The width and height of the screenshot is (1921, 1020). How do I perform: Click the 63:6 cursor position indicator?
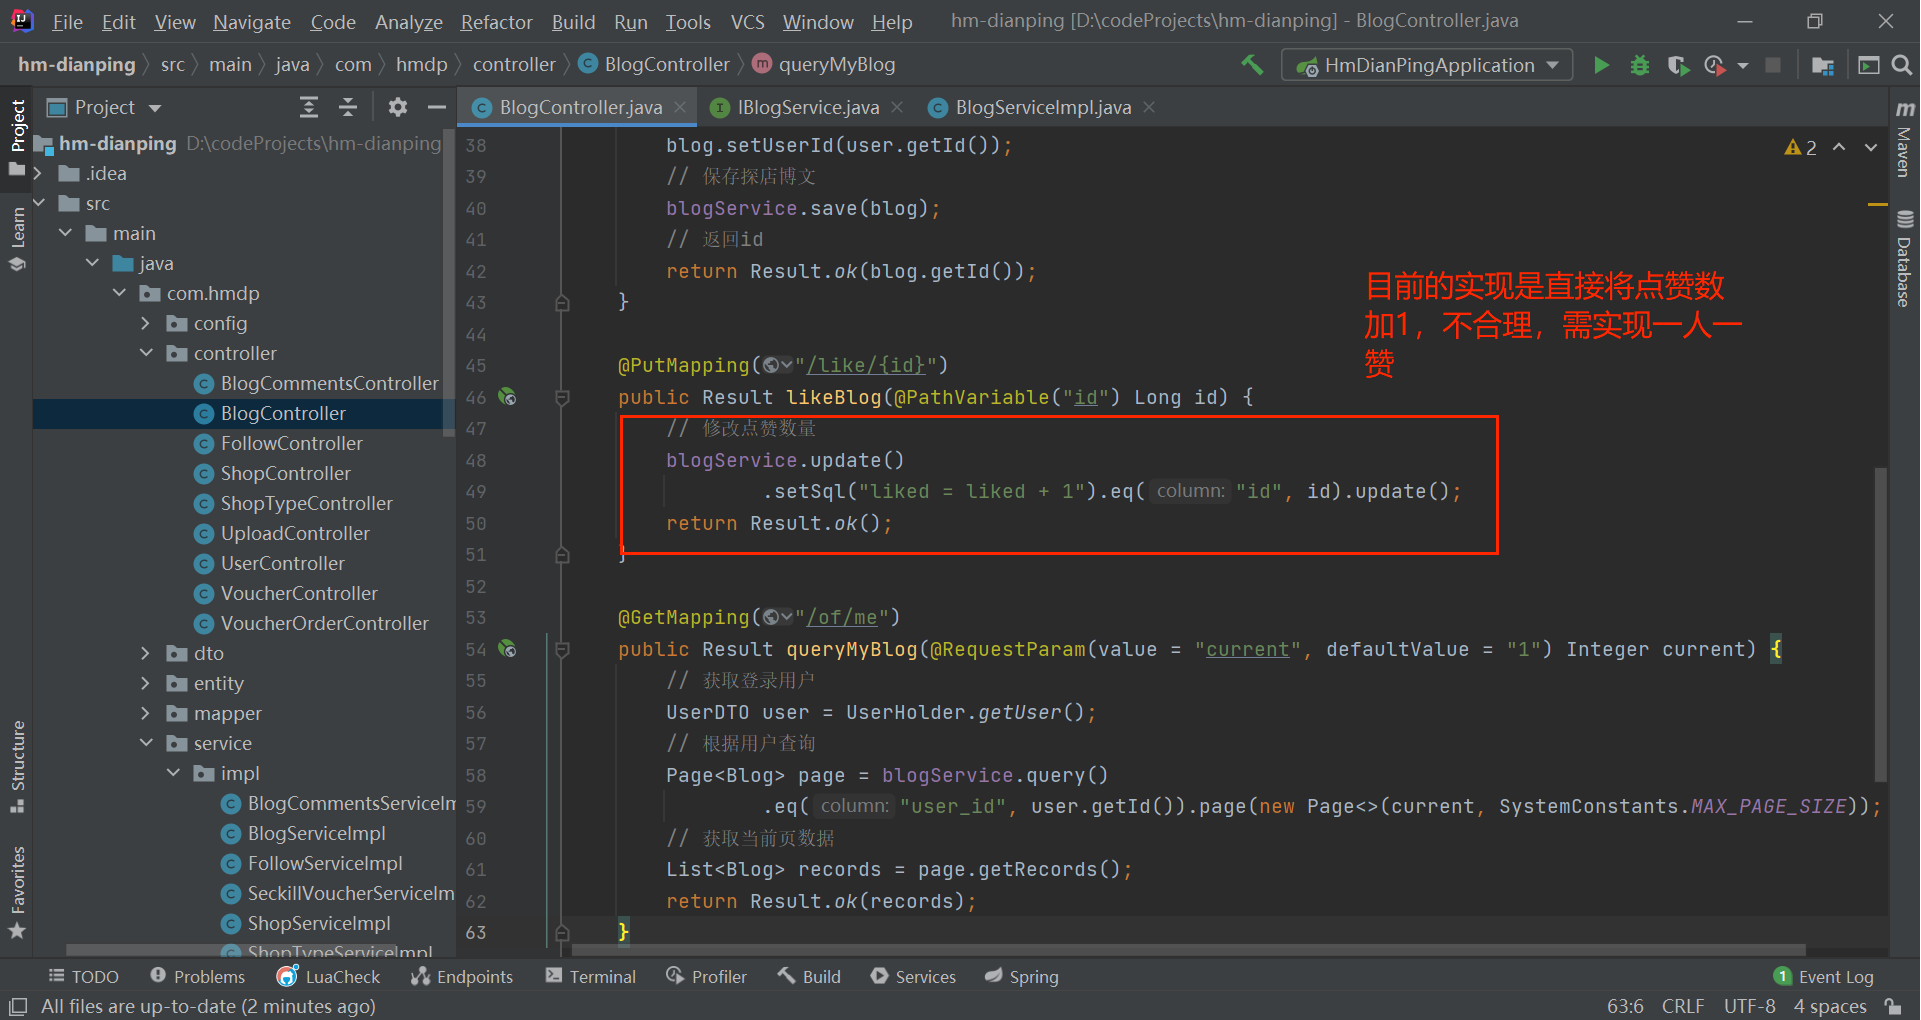click(x=1625, y=1006)
